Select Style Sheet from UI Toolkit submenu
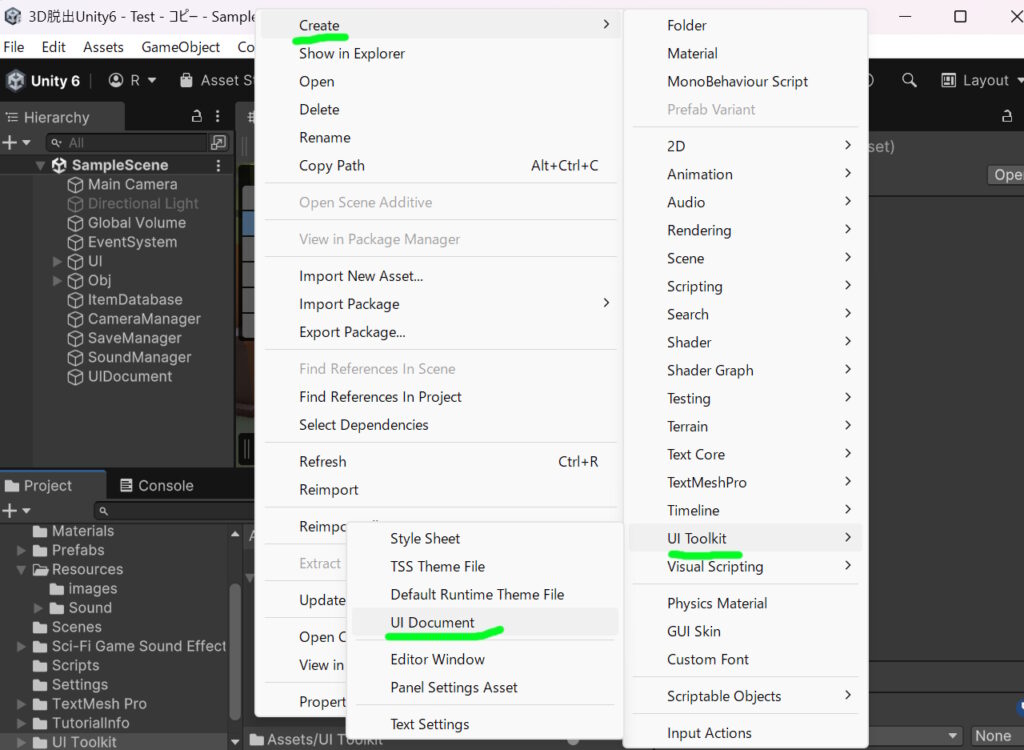Image resolution: width=1024 pixels, height=750 pixels. (485, 538)
